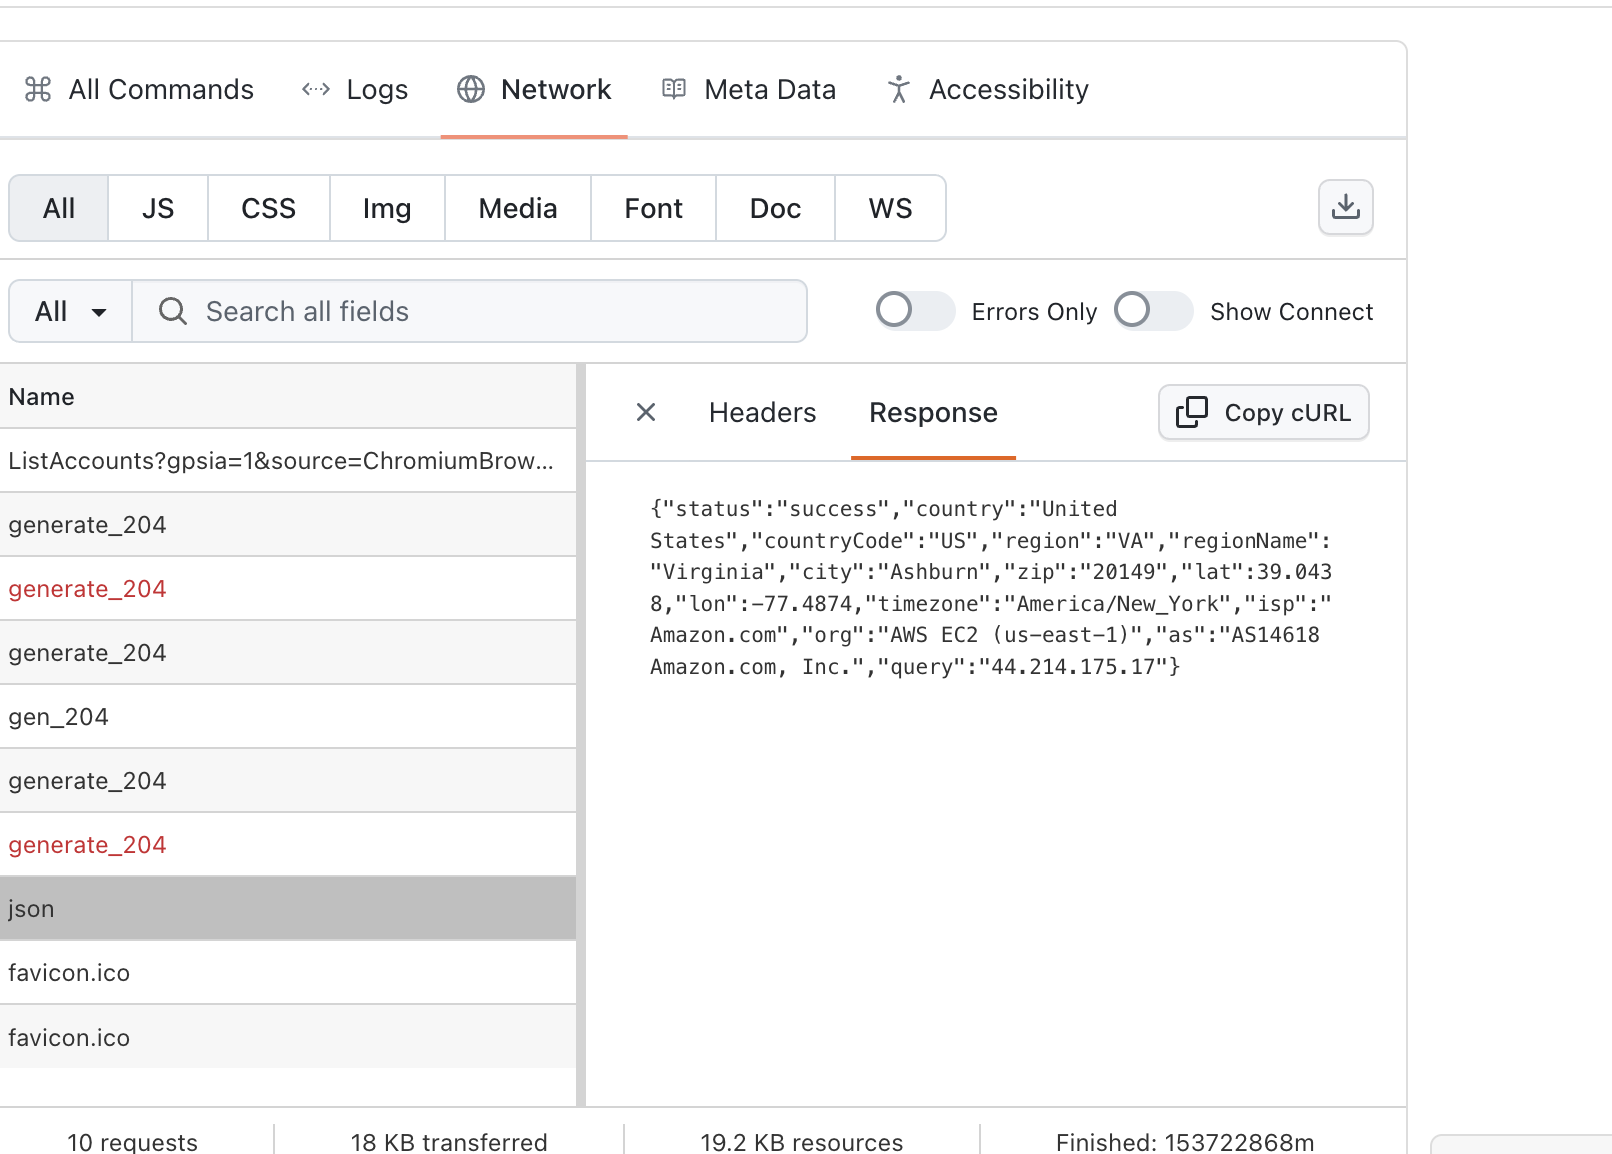Filter requests by Media

[518, 208]
